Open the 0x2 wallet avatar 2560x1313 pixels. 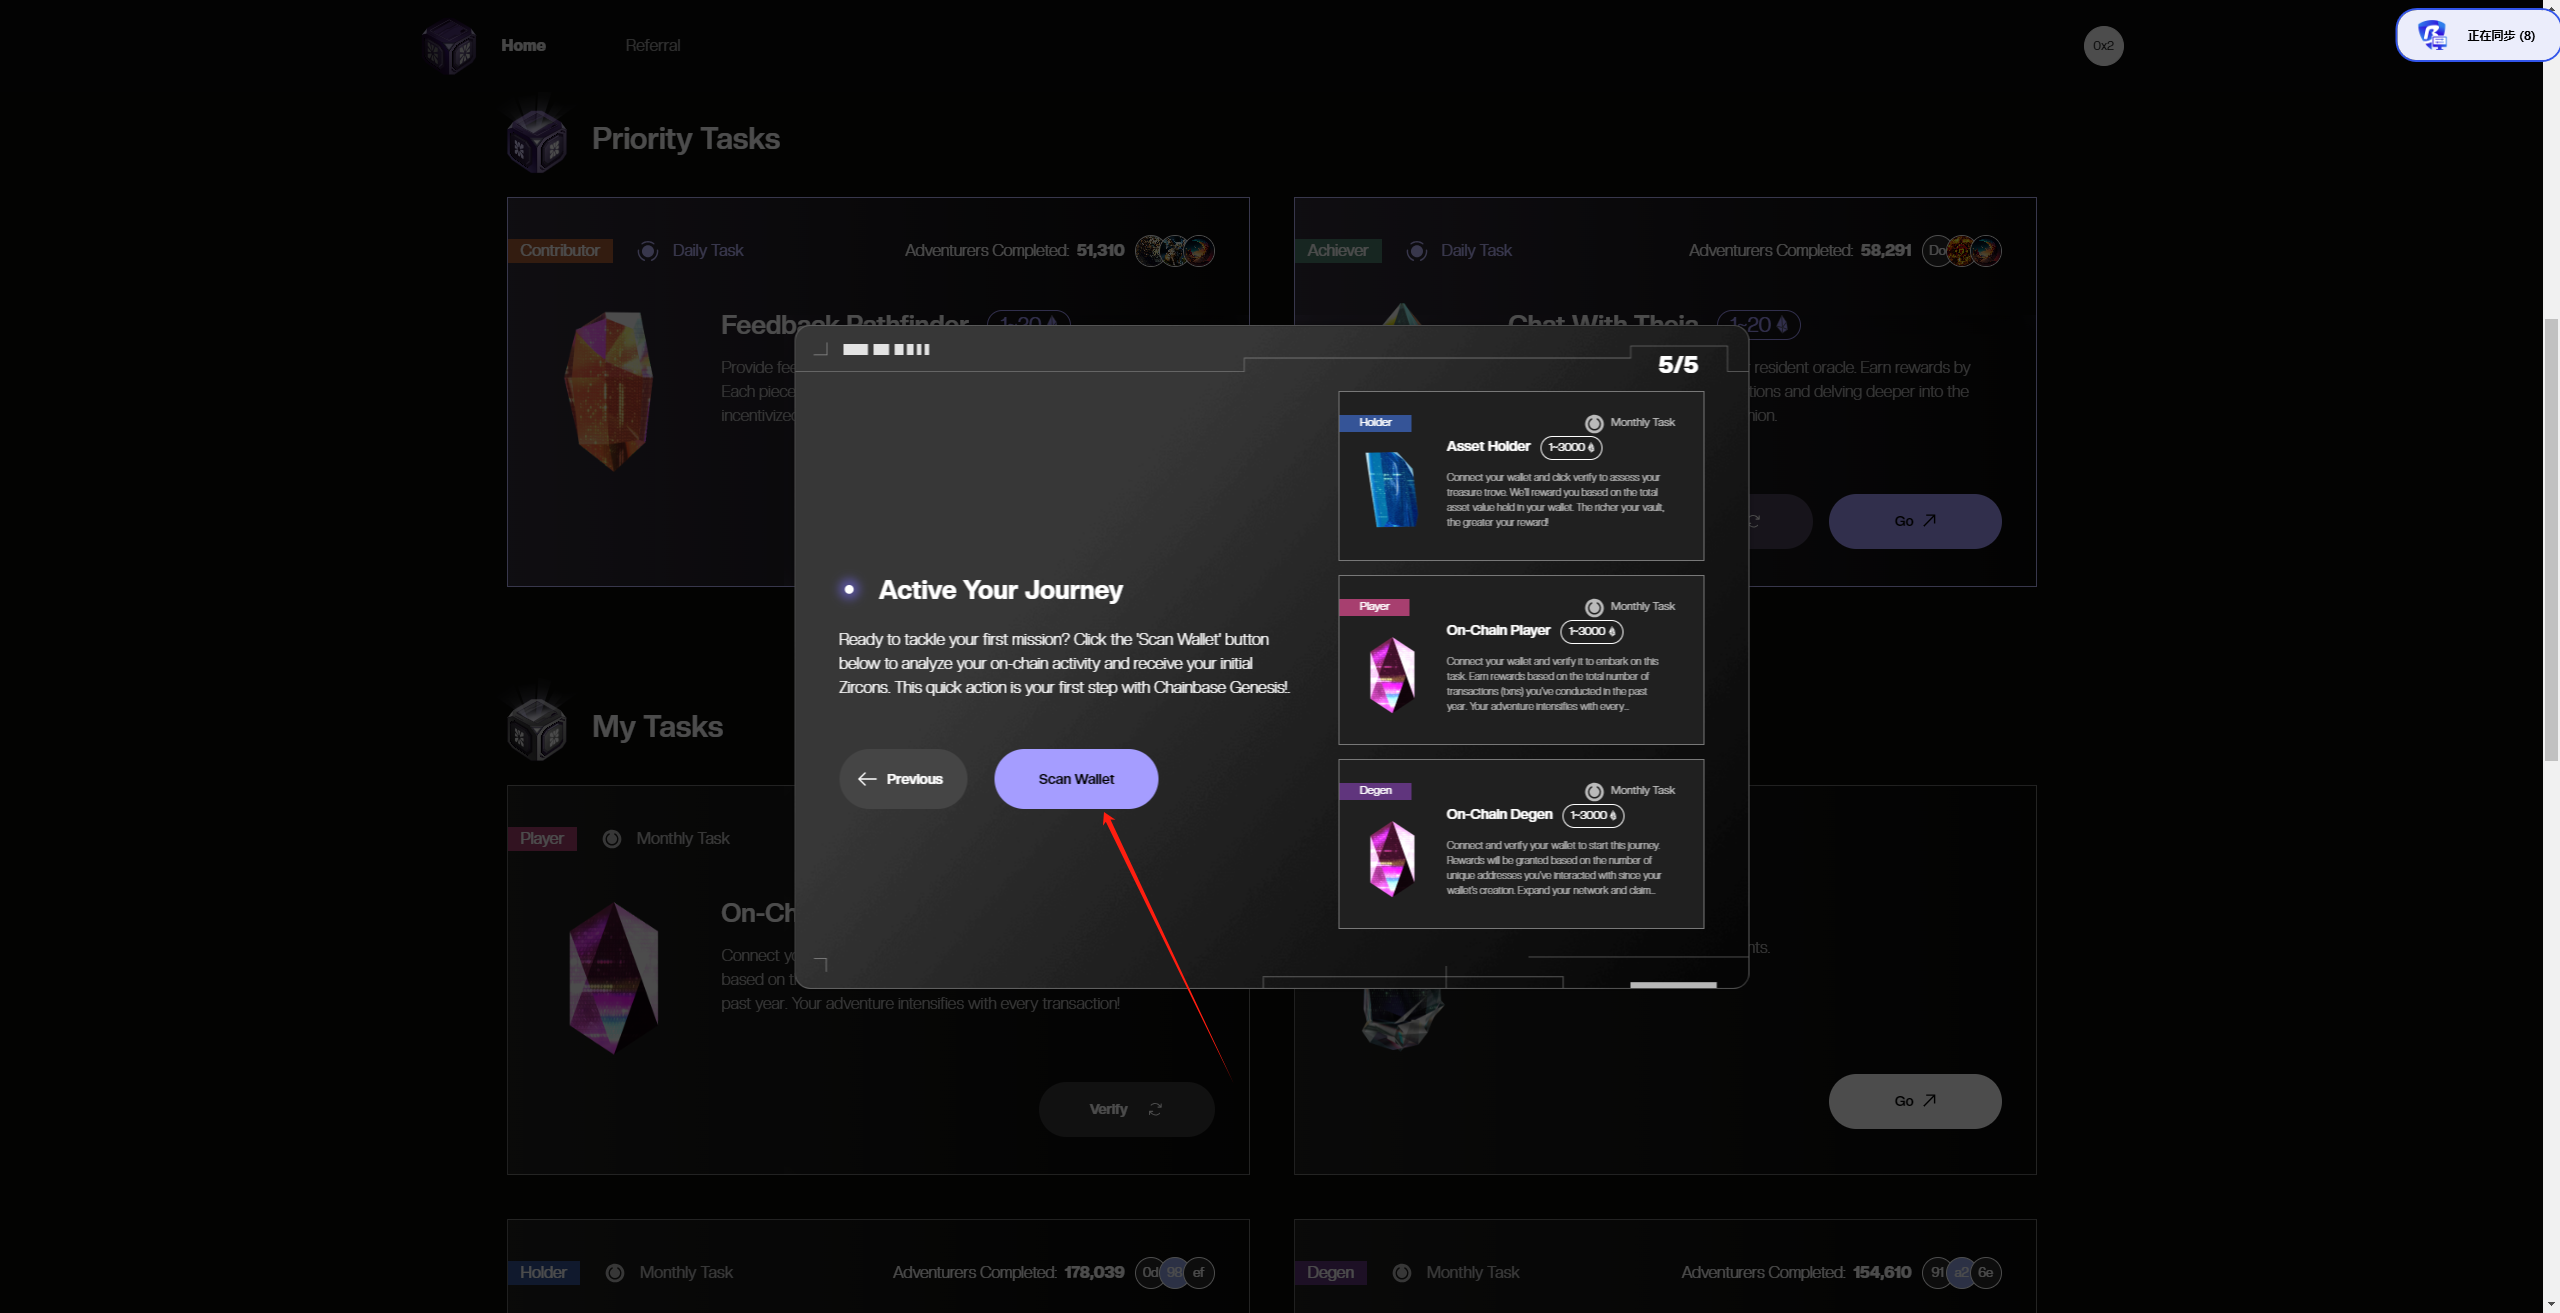2103,46
